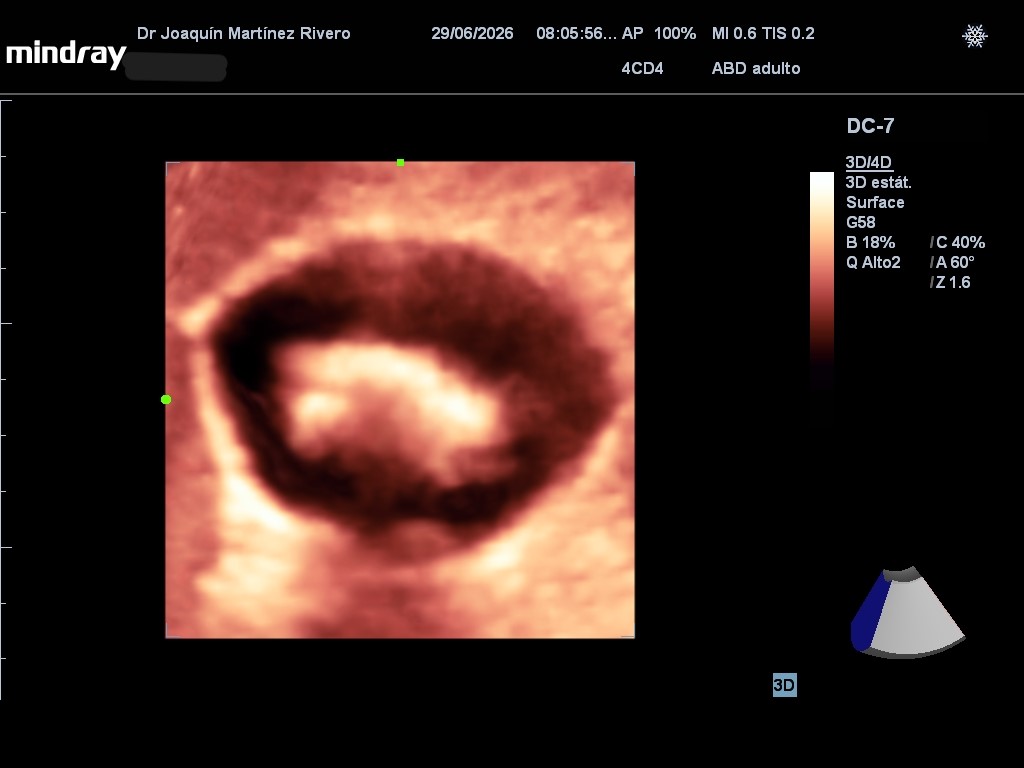1024x768 pixels.
Task: Click the Mindray logo
Action: 66,55
